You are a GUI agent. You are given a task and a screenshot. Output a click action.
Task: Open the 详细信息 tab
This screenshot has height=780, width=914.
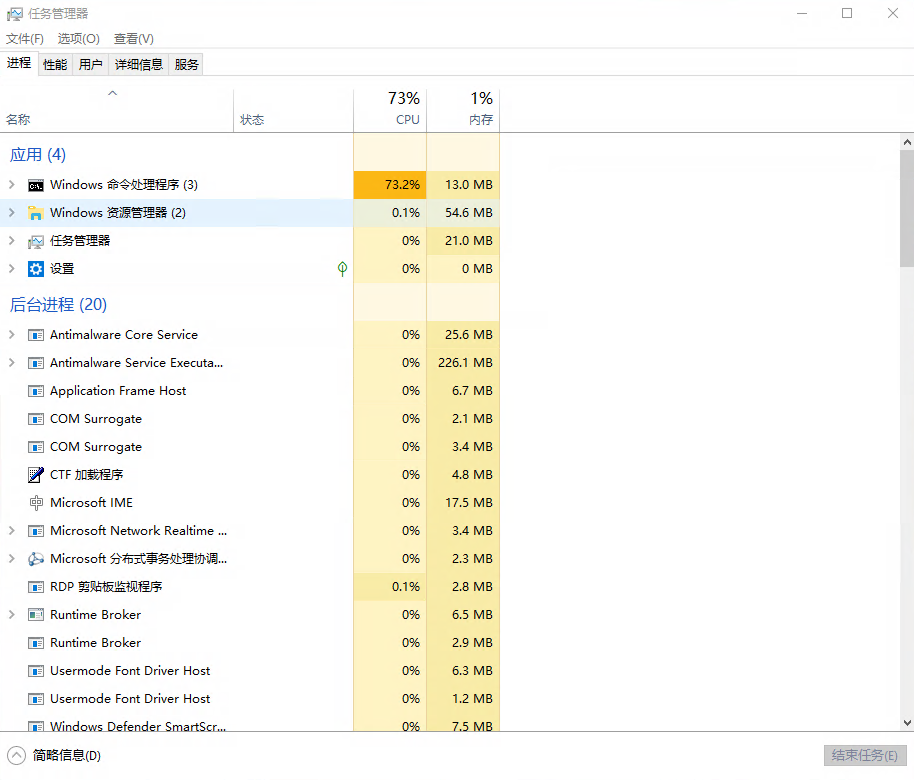pos(138,64)
